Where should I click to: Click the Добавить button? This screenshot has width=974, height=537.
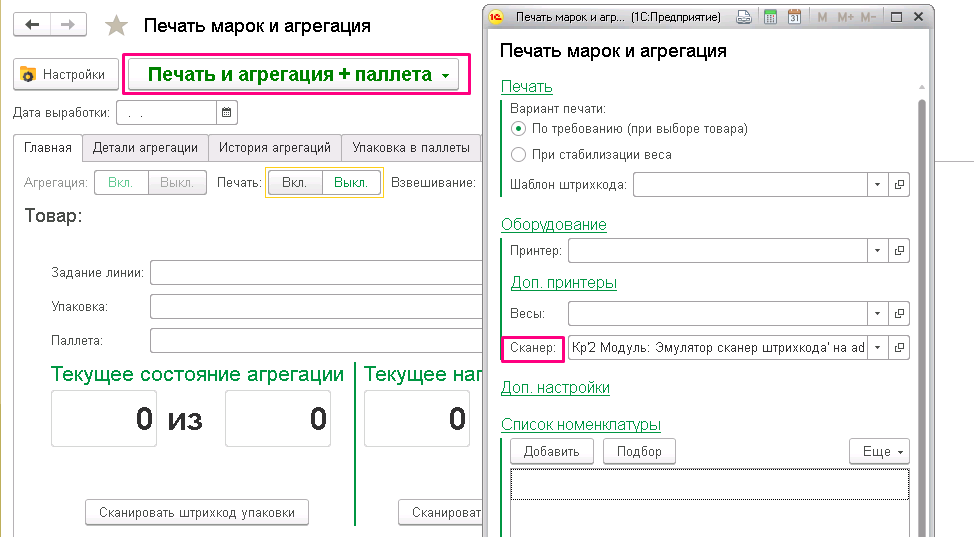[x=552, y=451]
